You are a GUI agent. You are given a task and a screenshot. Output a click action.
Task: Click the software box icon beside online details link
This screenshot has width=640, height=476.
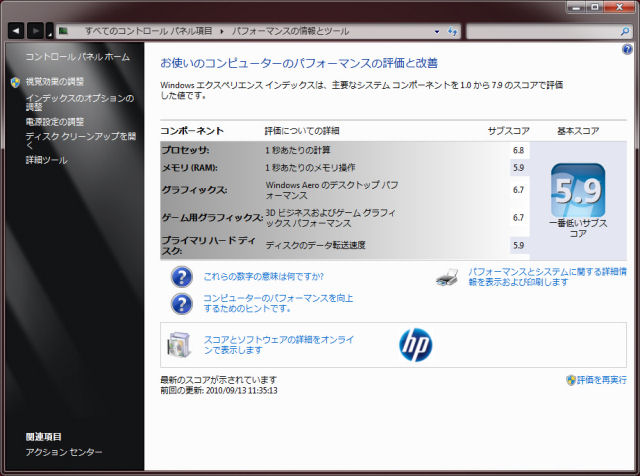pyautogui.click(x=180, y=345)
